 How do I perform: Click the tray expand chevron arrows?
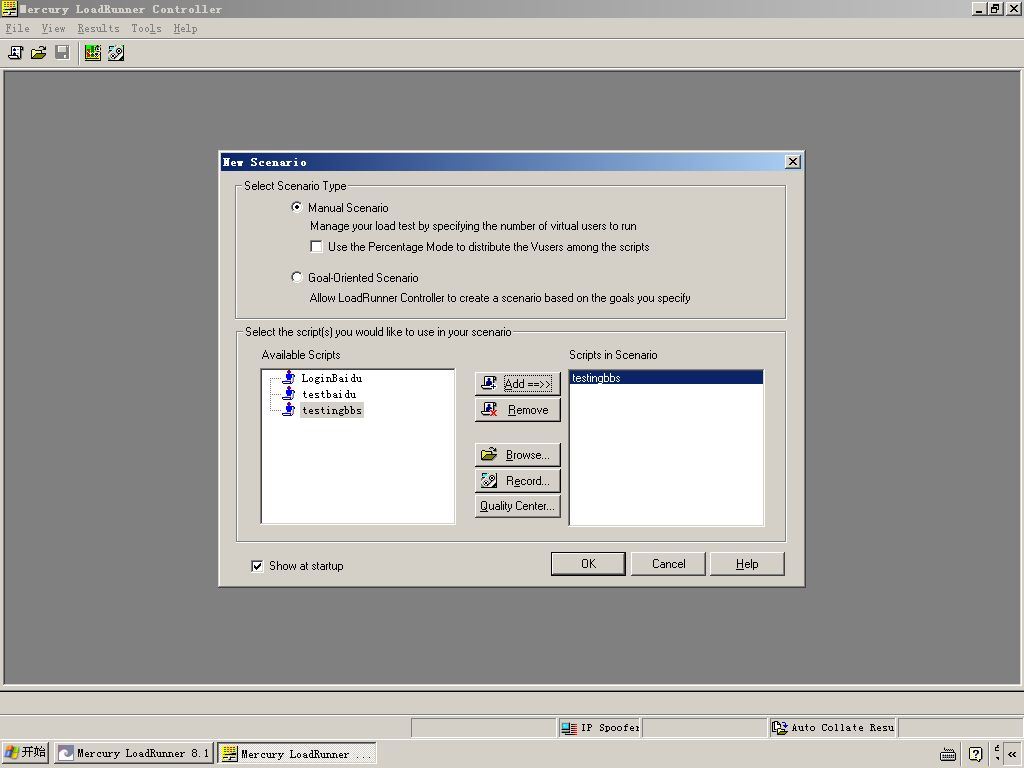pyautogui.click(x=1012, y=754)
